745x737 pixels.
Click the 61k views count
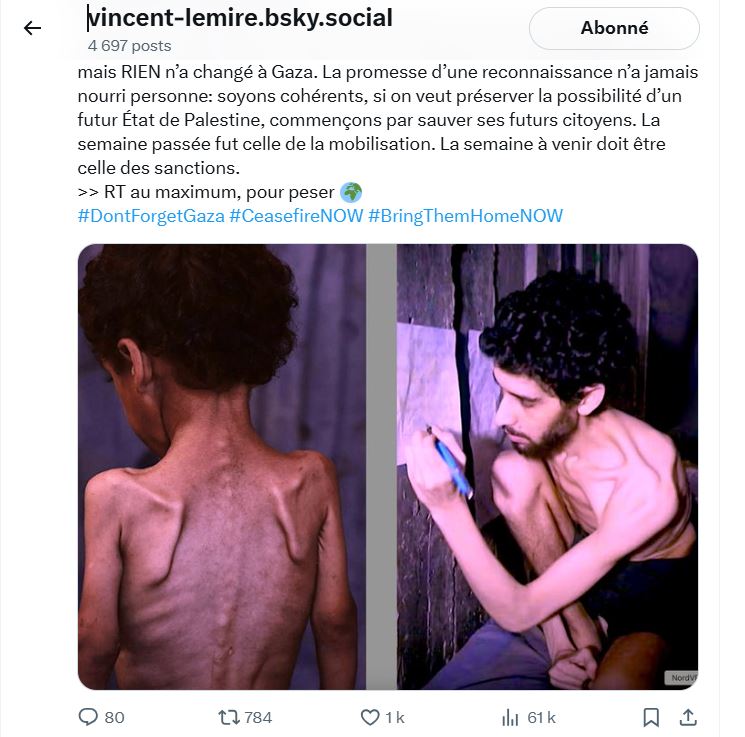(542, 717)
